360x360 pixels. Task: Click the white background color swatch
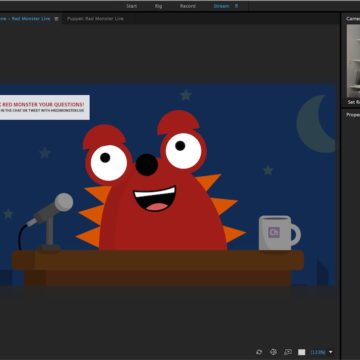302,352
